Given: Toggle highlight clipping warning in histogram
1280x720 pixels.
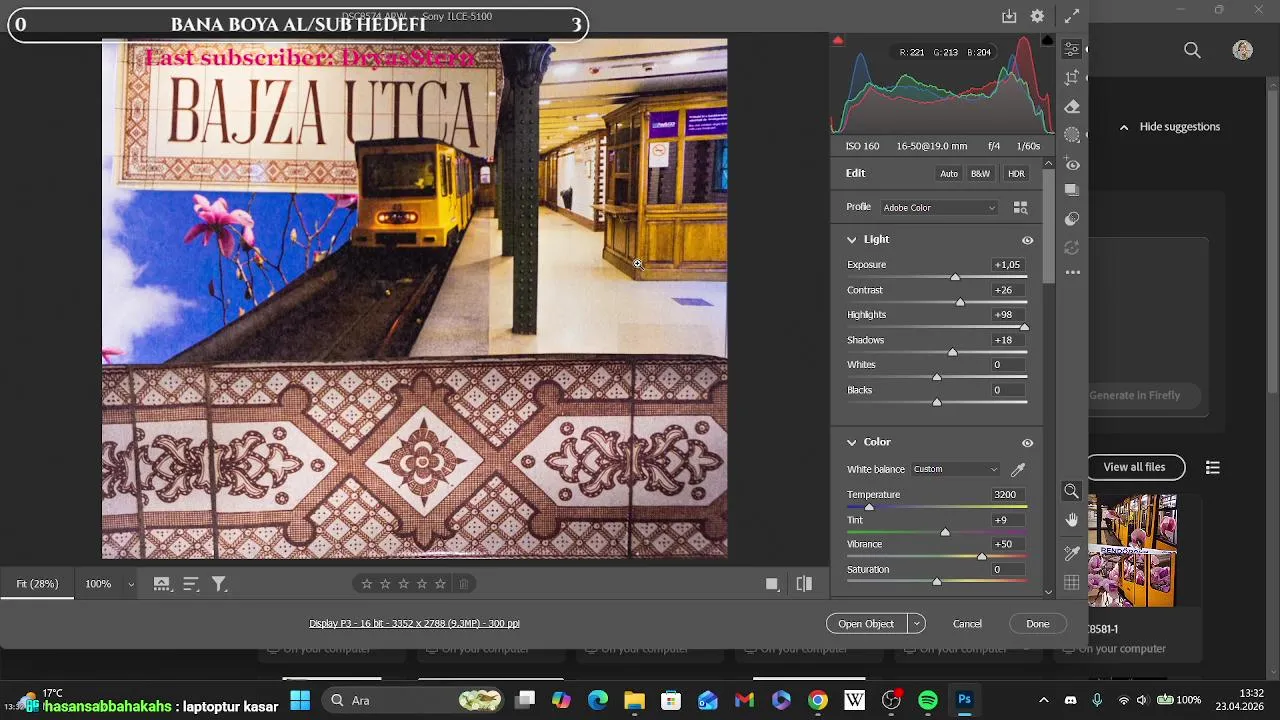Looking at the screenshot, I should tap(1046, 41).
